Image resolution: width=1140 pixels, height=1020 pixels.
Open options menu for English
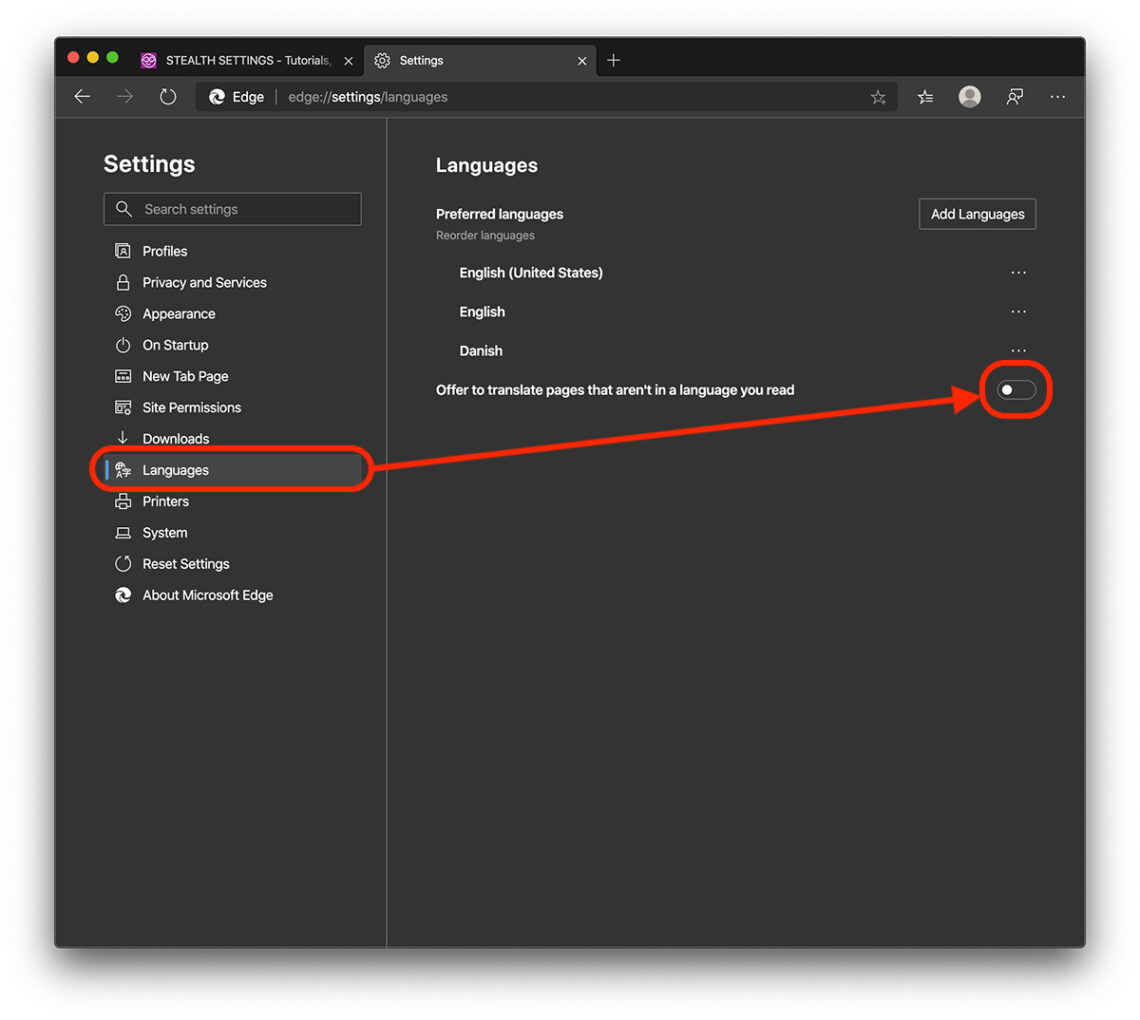[x=1018, y=311]
